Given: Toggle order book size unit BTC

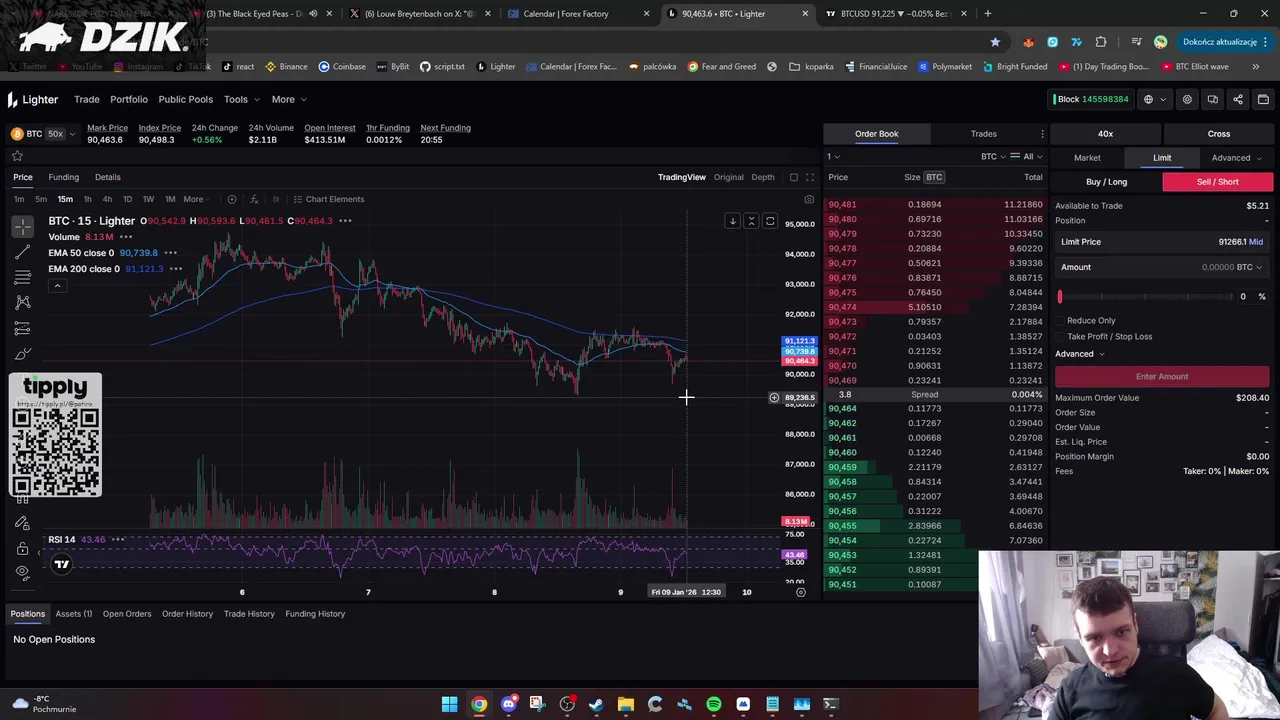Looking at the screenshot, I should pyautogui.click(x=934, y=177).
